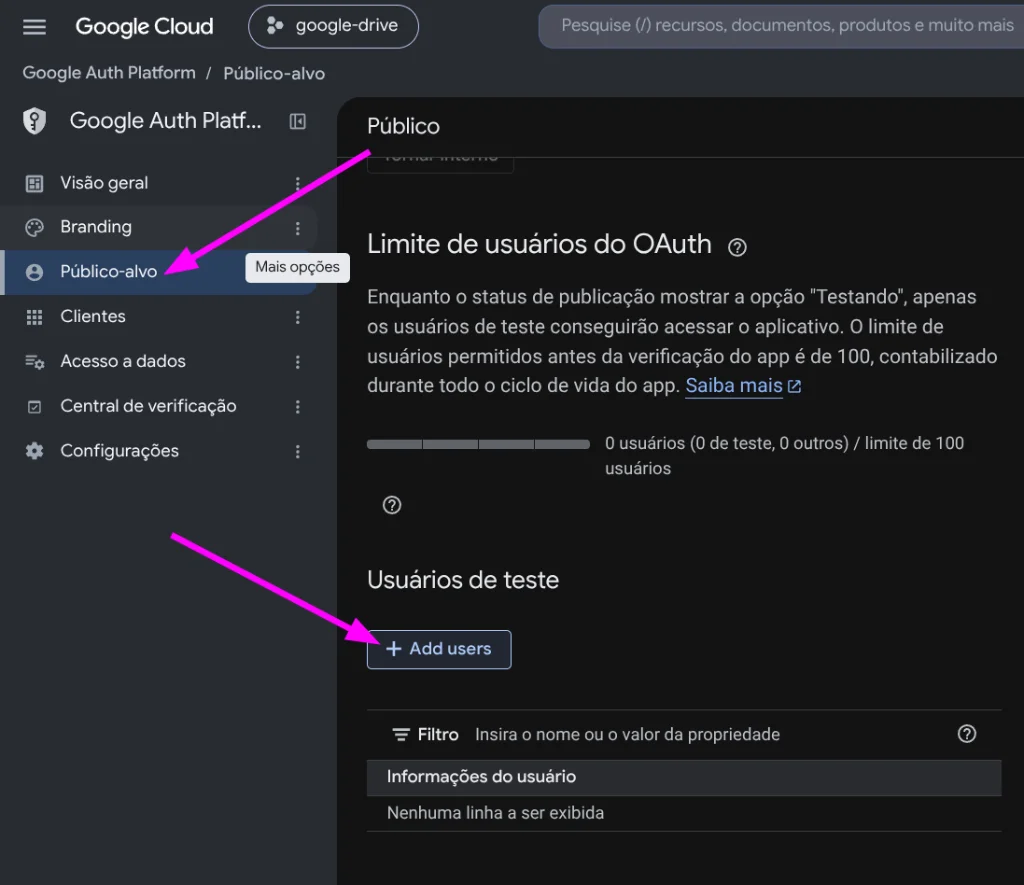1024x885 pixels.
Task: Open more options for Visão geral
Action: 298,184
